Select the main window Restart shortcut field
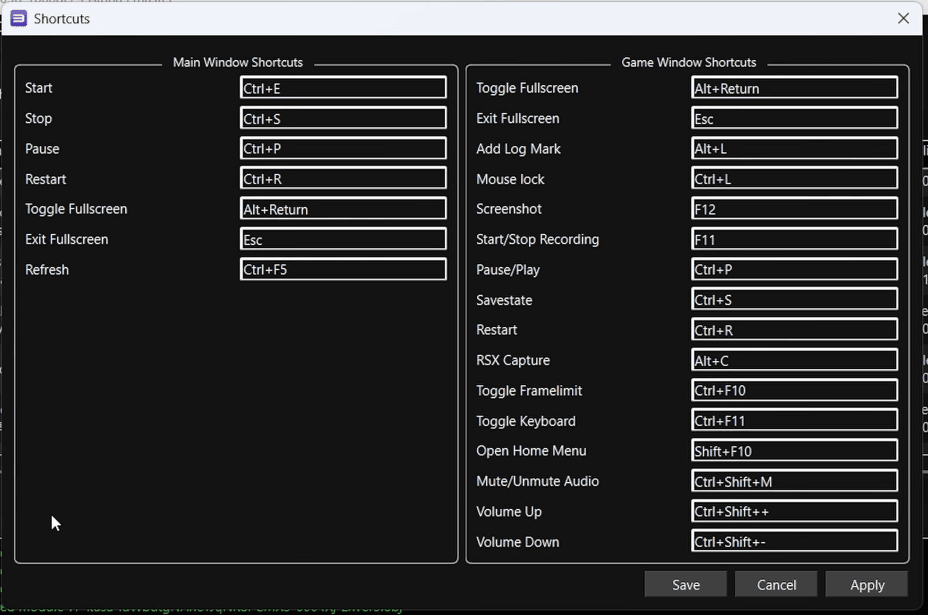The image size is (928, 615). click(x=343, y=178)
